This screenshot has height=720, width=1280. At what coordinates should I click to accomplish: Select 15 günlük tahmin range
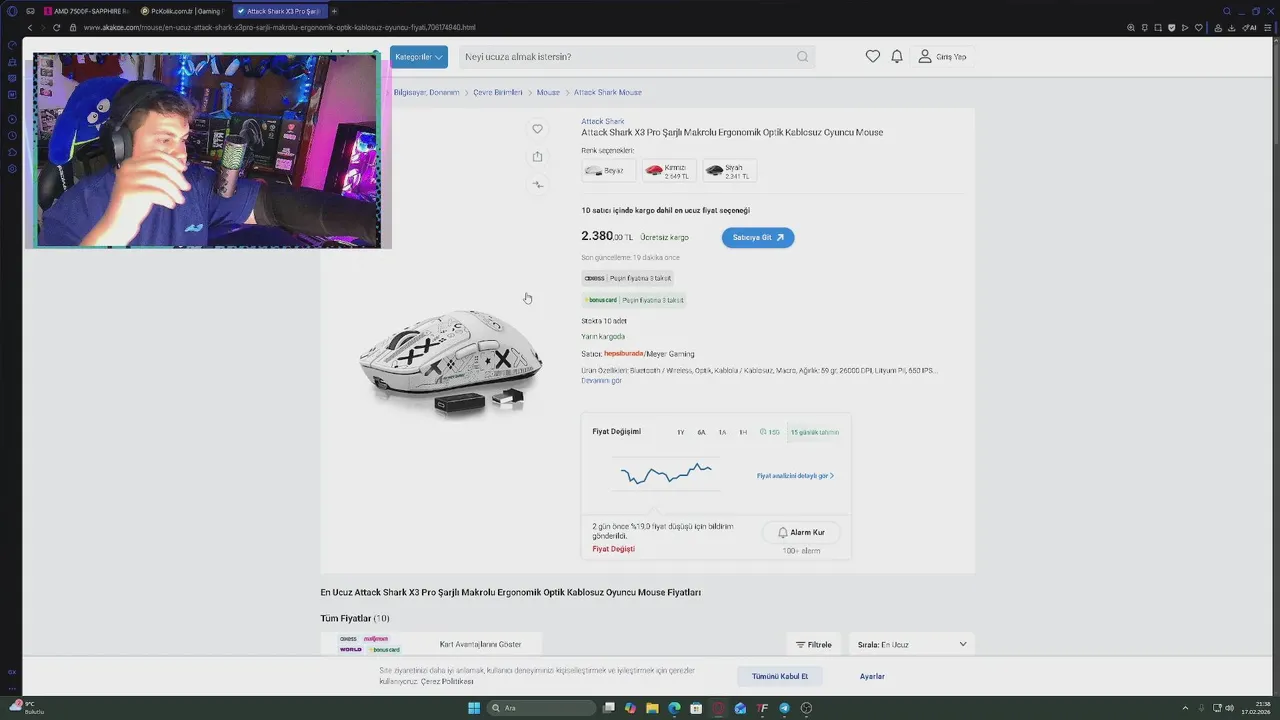[815, 432]
